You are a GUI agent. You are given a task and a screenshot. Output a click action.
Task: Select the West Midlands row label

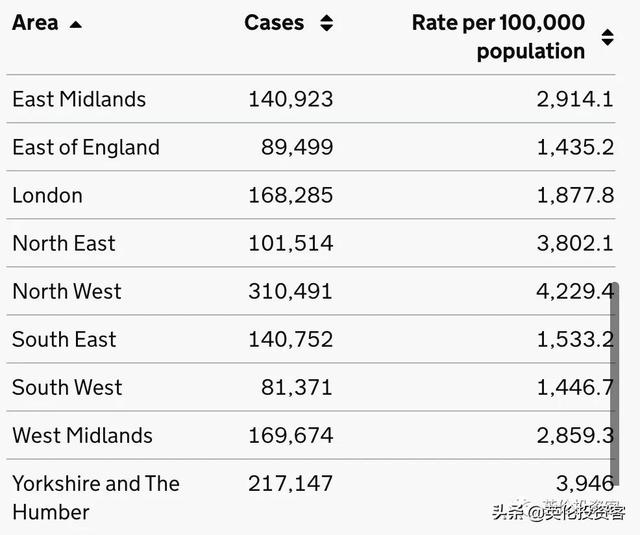pyautogui.click(x=82, y=435)
